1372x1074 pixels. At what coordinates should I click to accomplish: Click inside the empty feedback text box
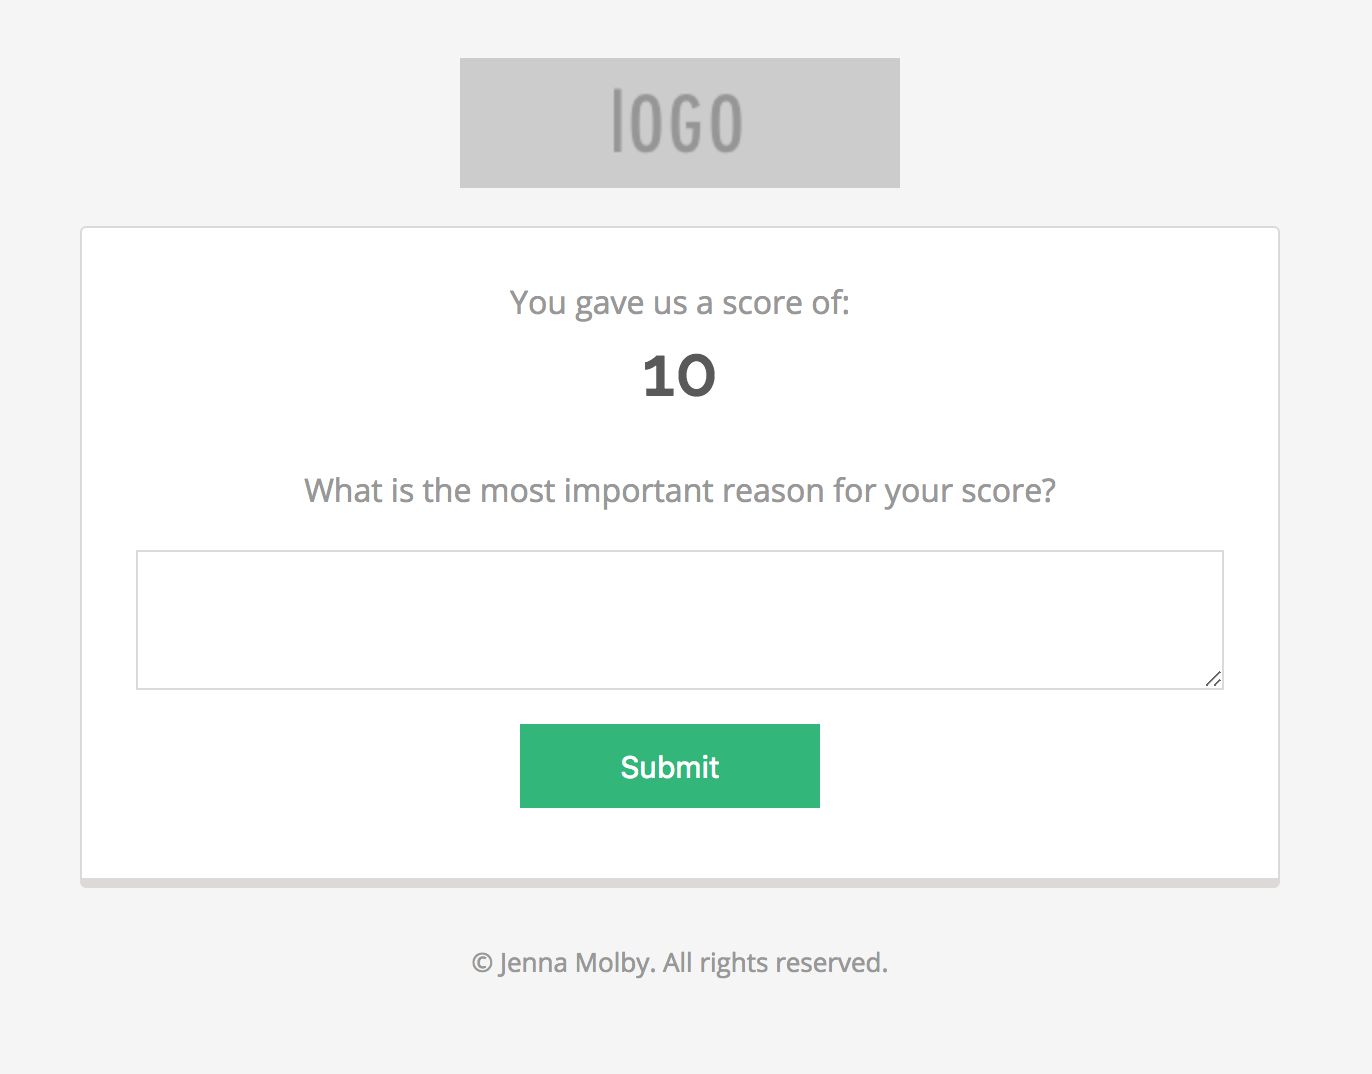coord(679,619)
